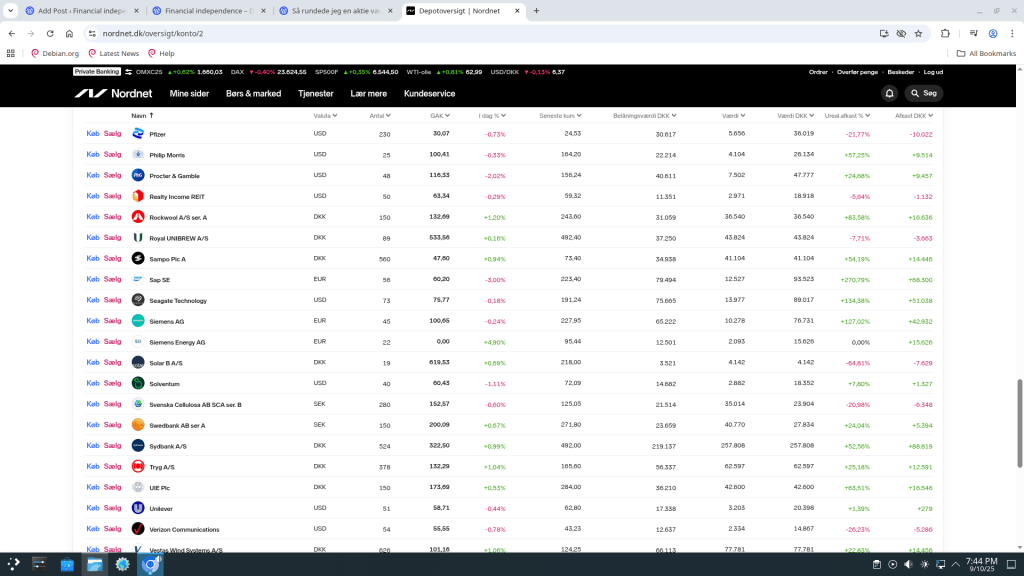The image size is (1024, 576).
Task: Open the notifications bell
Action: 889,93
